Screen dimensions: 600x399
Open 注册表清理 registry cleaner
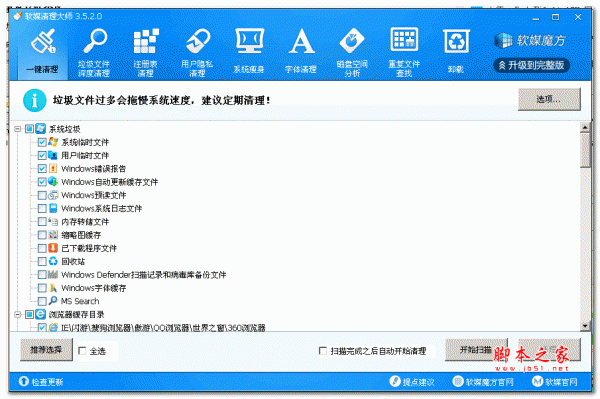pos(145,52)
